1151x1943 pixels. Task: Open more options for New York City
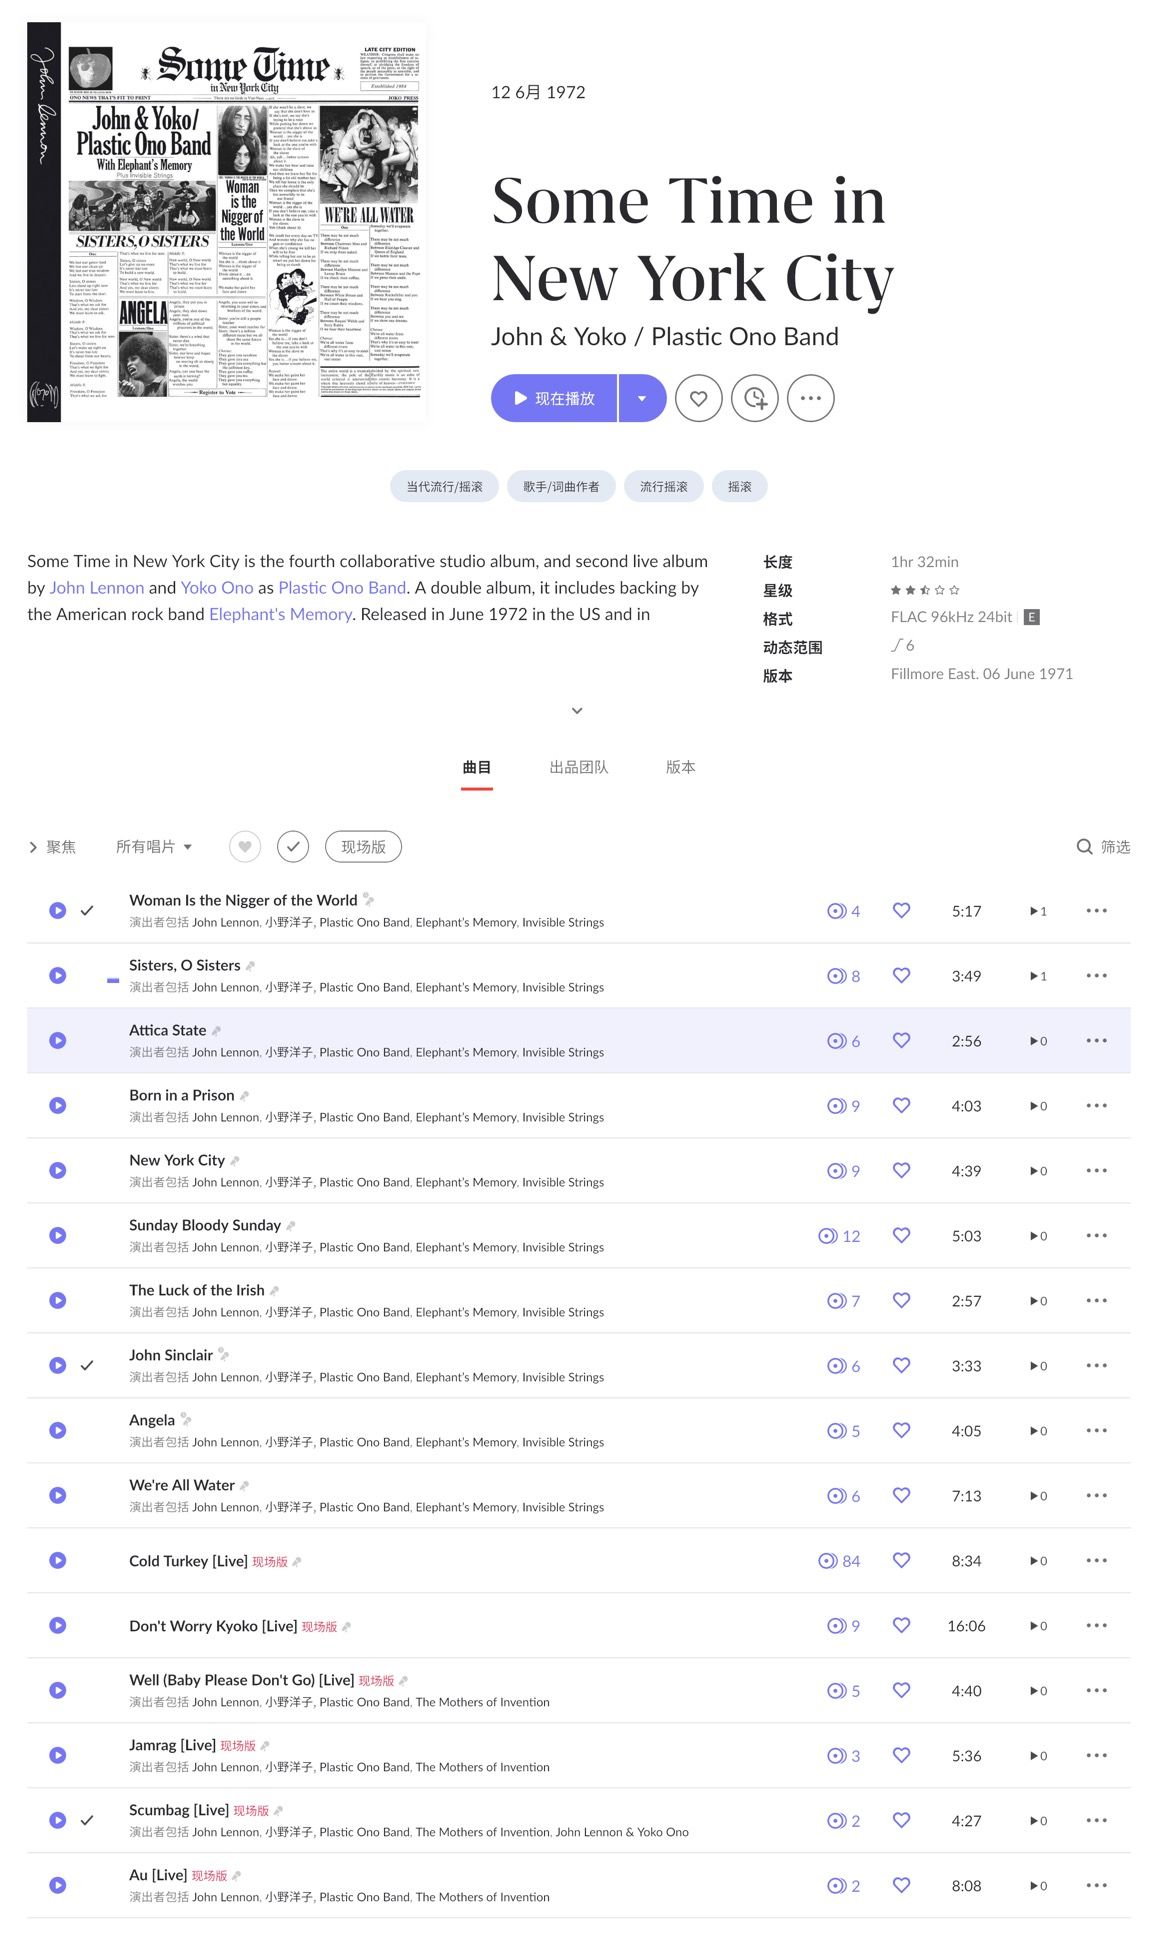click(x=1096, y=1171)
